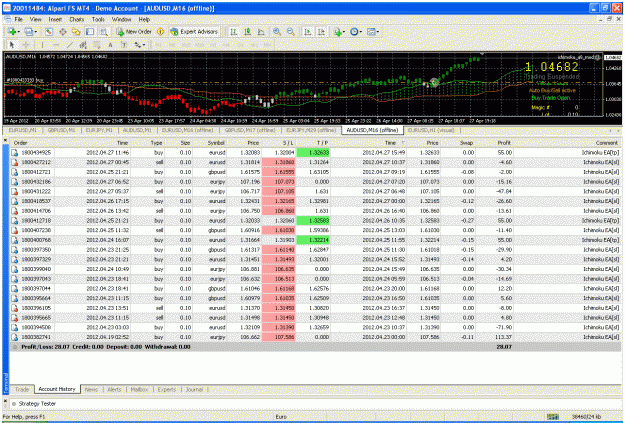Select the Trendline drawing tool
Viewport: 625px width, 423px height.
[x=70, y=45]
